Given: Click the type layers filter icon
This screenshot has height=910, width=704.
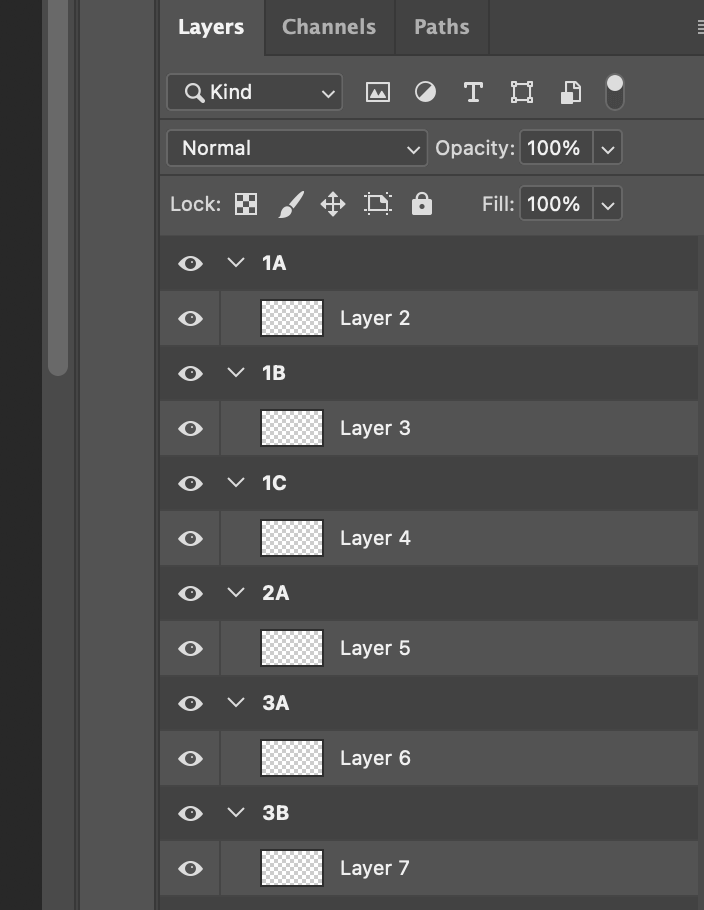Looking at the screenshot, I should (473, 91).
